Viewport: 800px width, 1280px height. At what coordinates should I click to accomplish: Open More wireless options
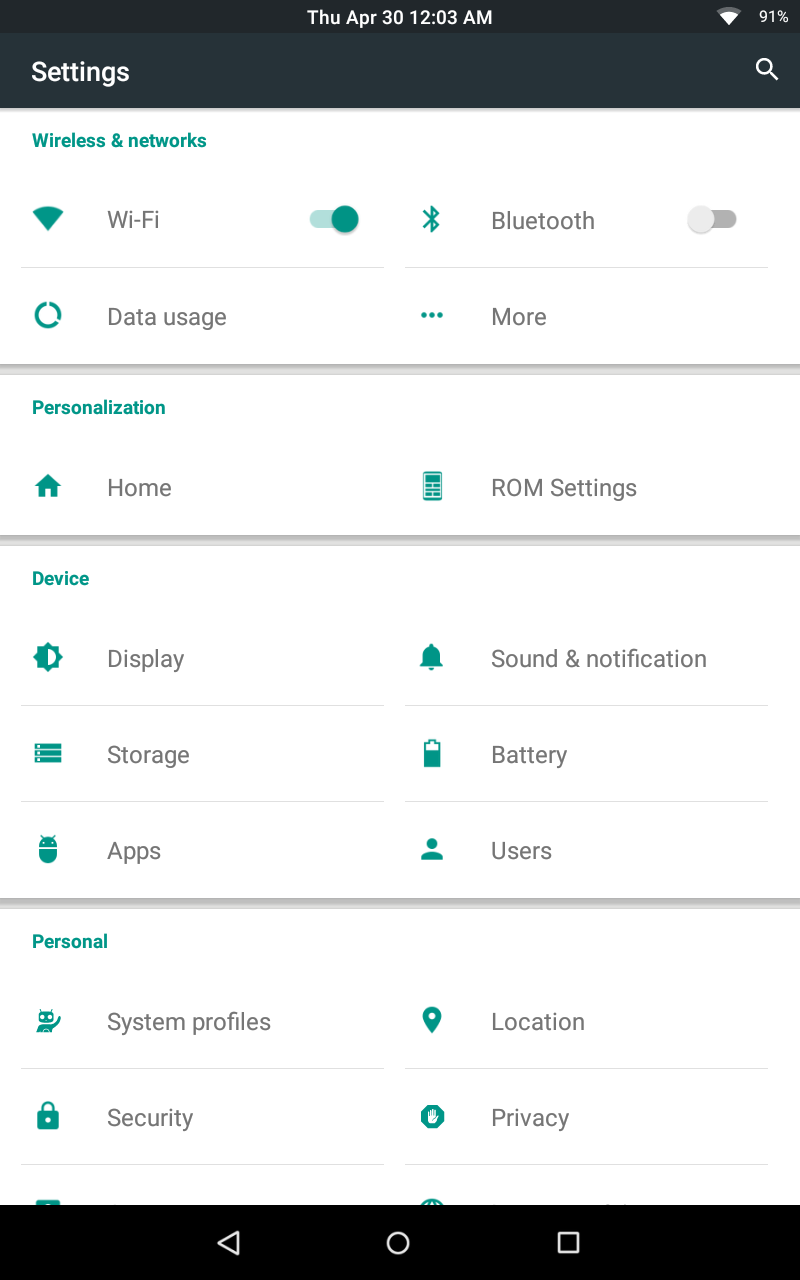(586, 316)
